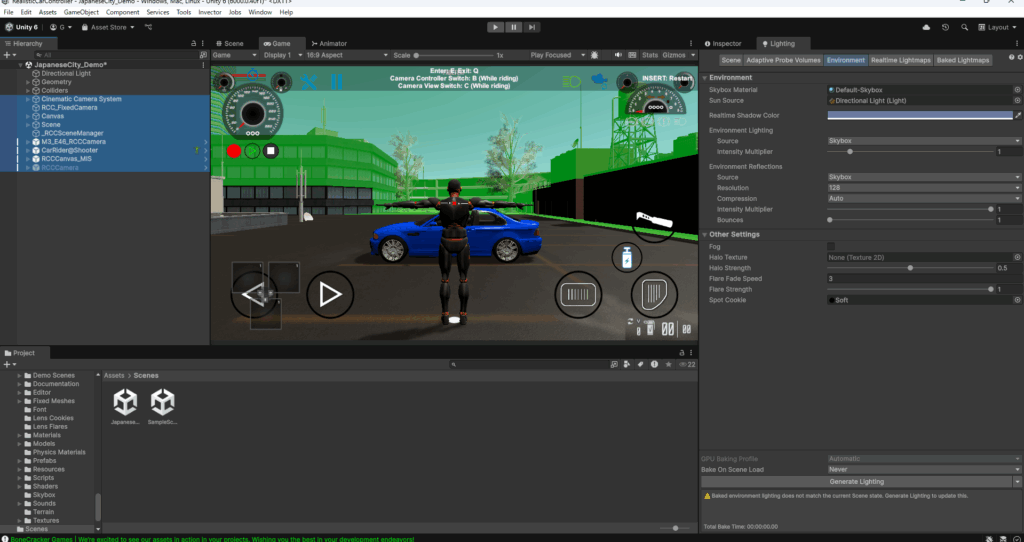Click the Project favorites star filter icon

click(668, 364)
